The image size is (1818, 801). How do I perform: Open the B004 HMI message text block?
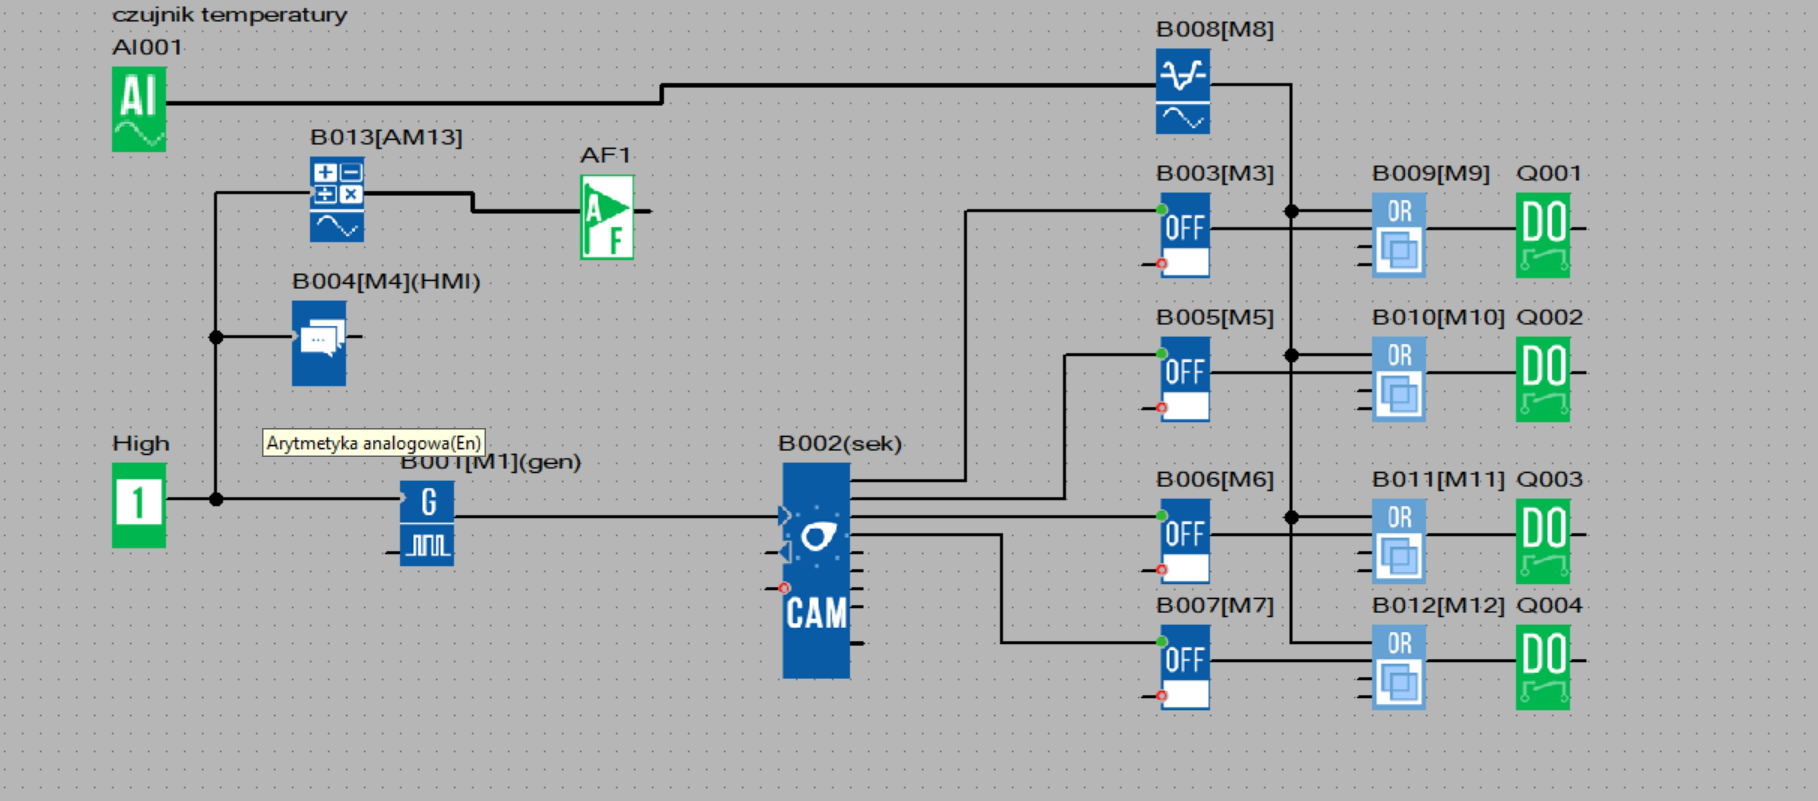pyautogui.click(x=319, y=343)
